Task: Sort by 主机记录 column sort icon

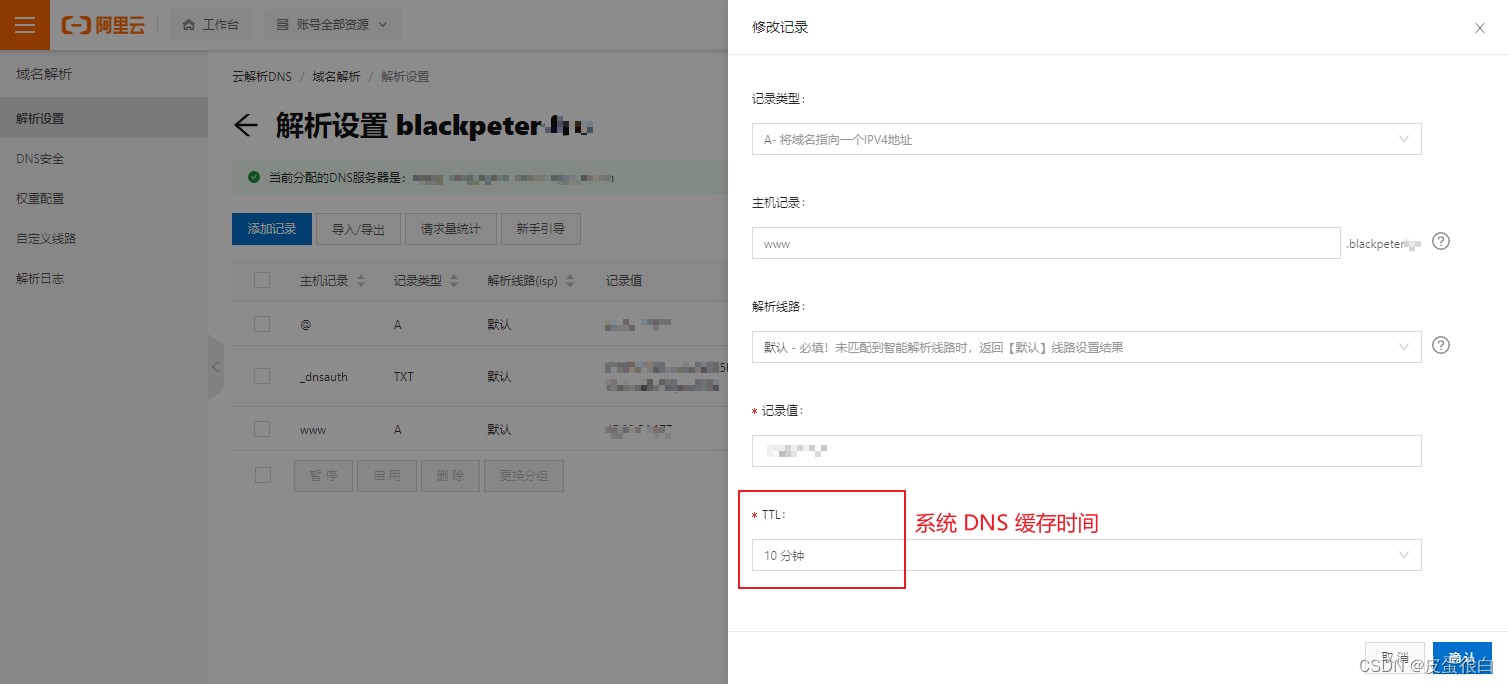Action: [x=361, y=281]
